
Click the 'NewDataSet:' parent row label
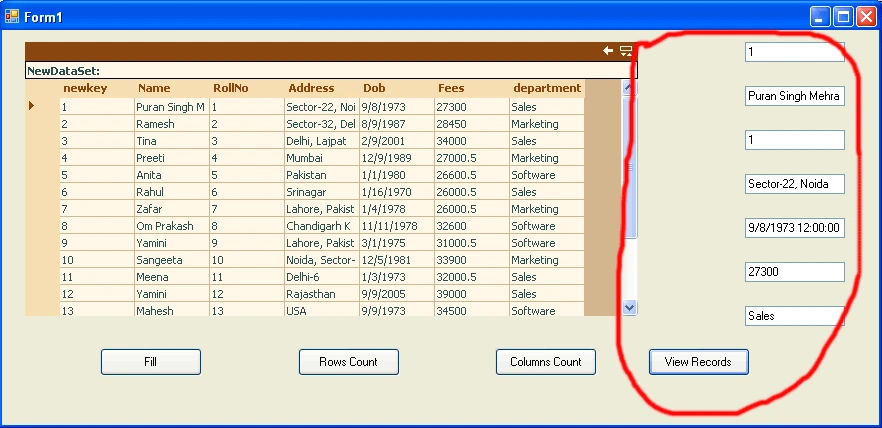(64, 71)
